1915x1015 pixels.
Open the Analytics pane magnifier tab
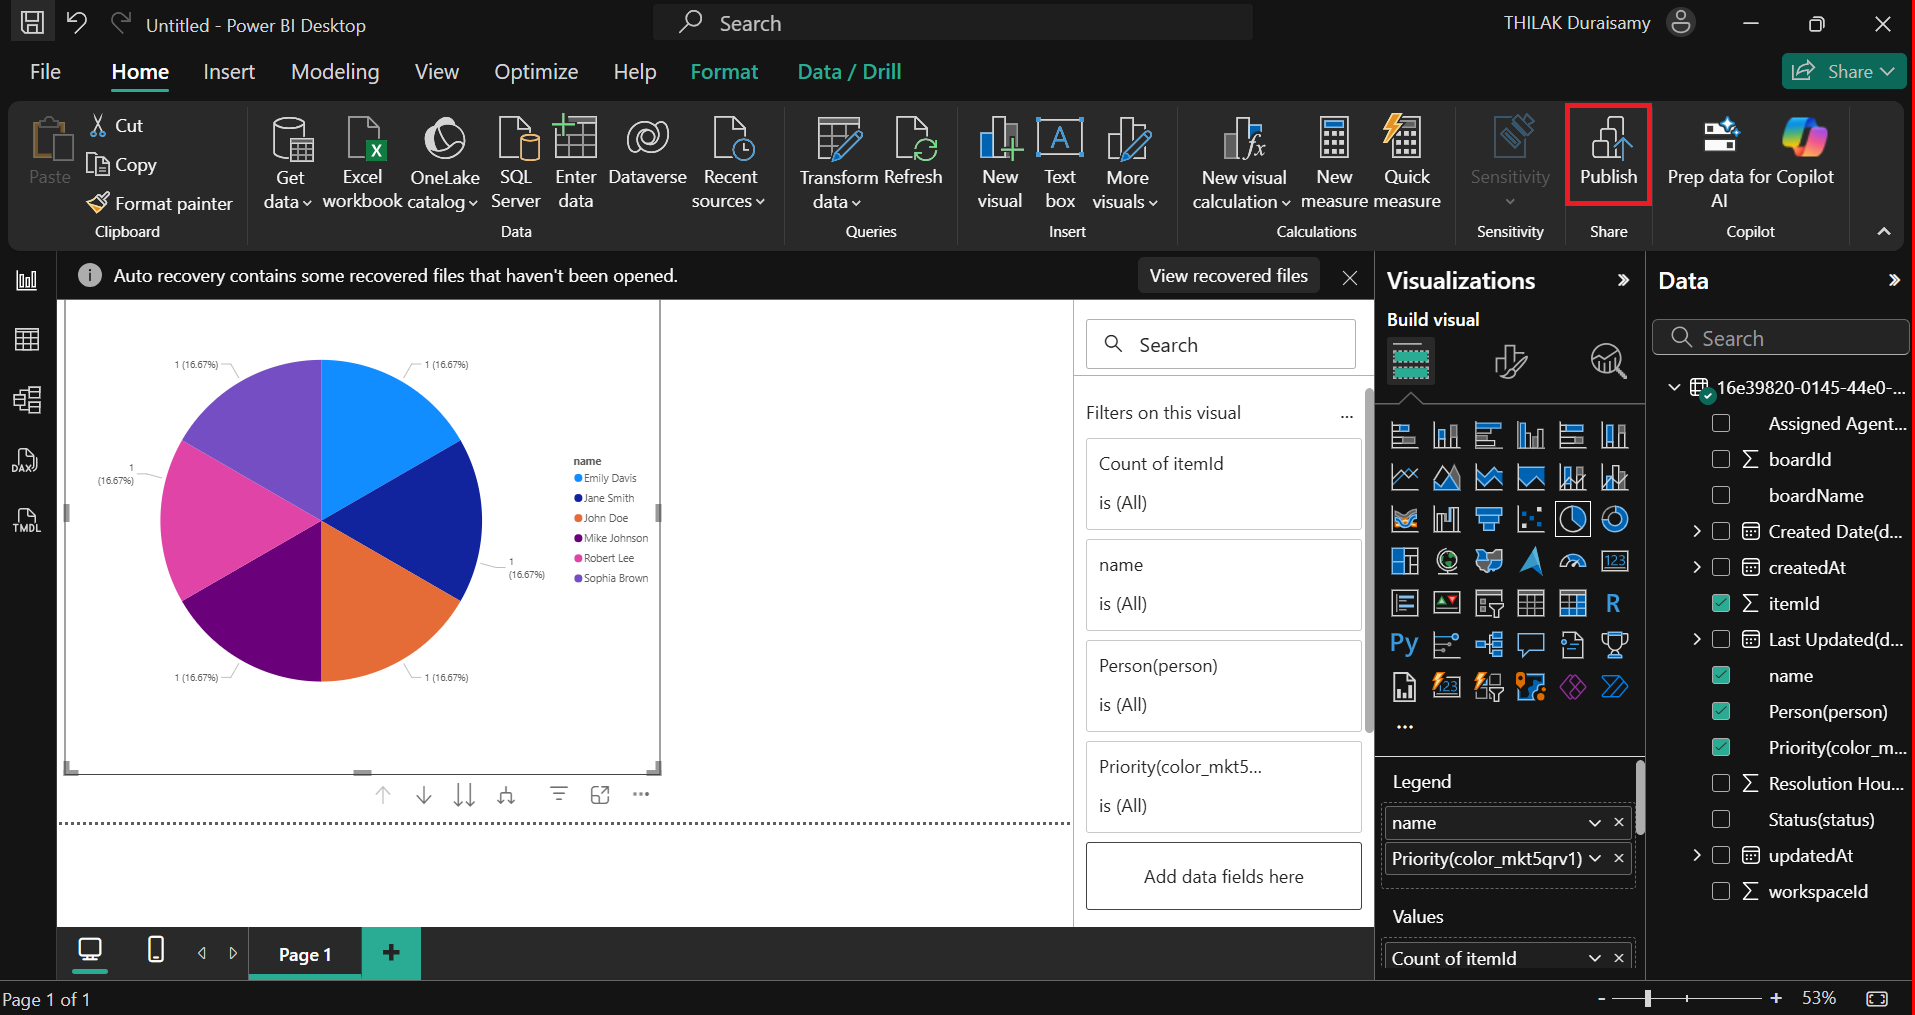pyautogui.click(x=1608, y=361)
